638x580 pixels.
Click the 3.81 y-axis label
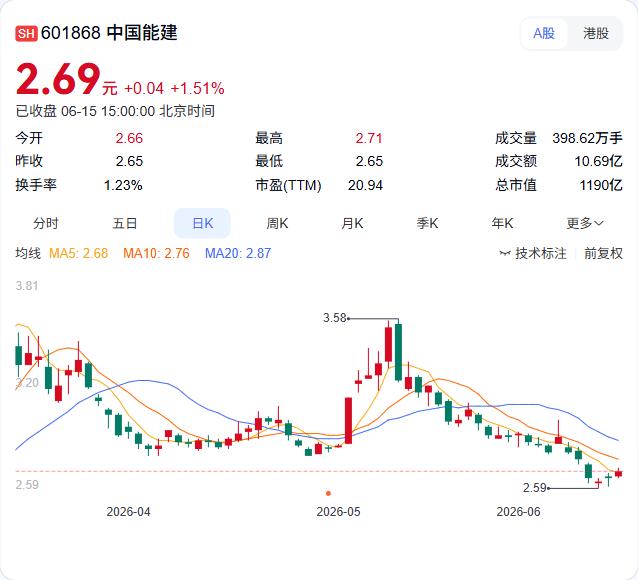coord(27,286)
